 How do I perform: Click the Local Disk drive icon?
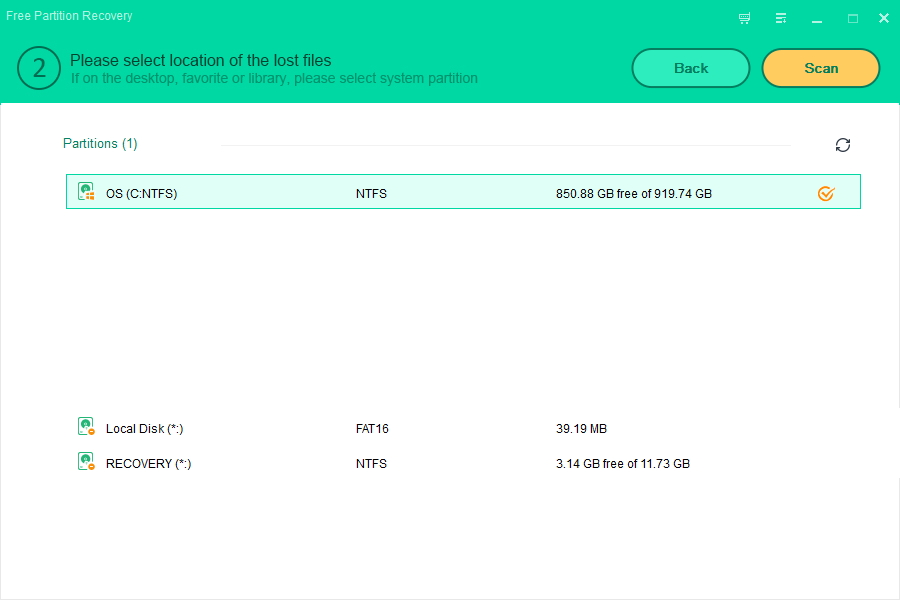[87, 427]
